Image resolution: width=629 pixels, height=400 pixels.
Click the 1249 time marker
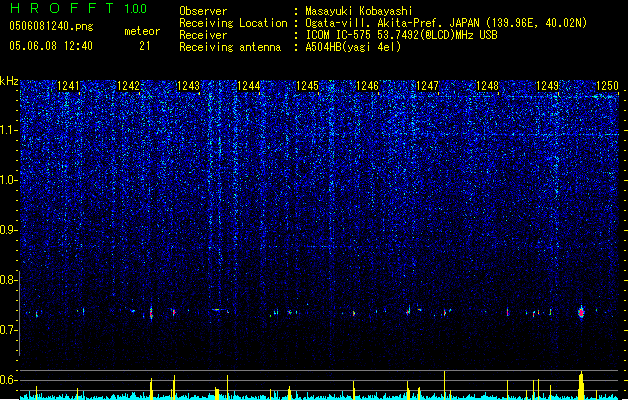click(548, 86)
